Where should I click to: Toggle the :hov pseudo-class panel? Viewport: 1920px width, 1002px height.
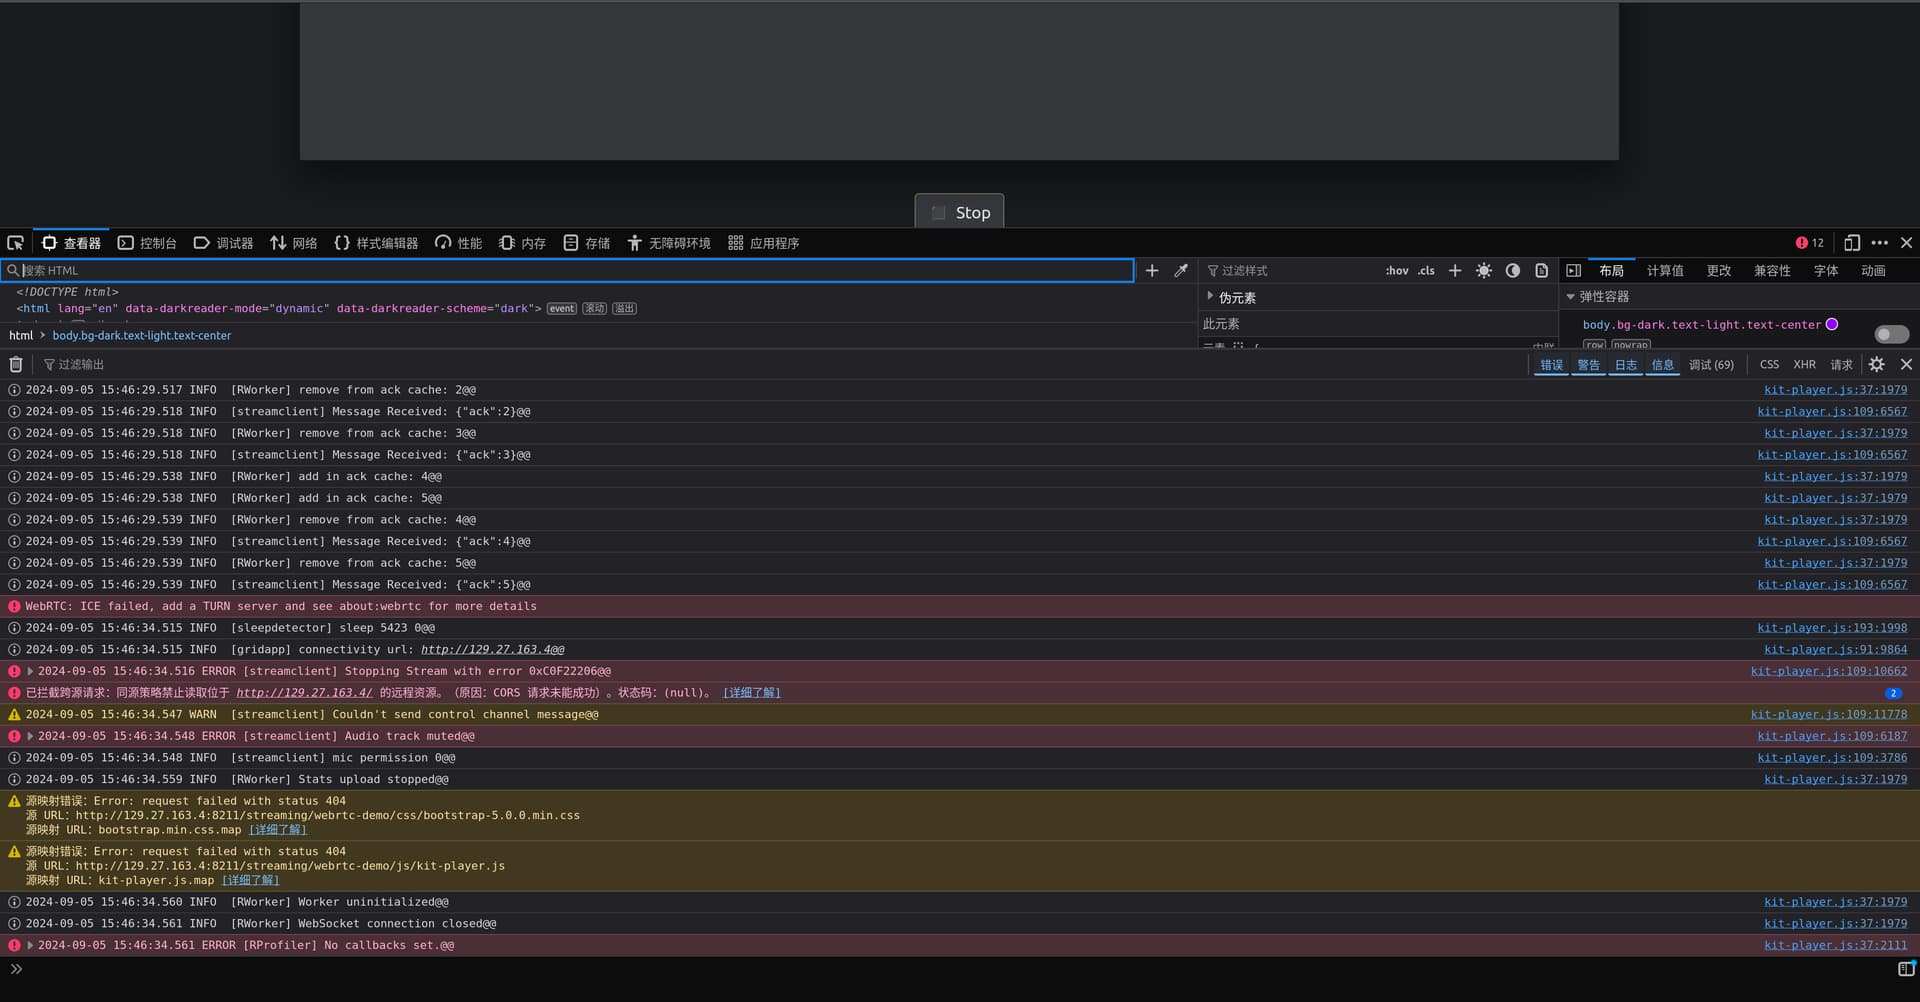pos(1397,270)
